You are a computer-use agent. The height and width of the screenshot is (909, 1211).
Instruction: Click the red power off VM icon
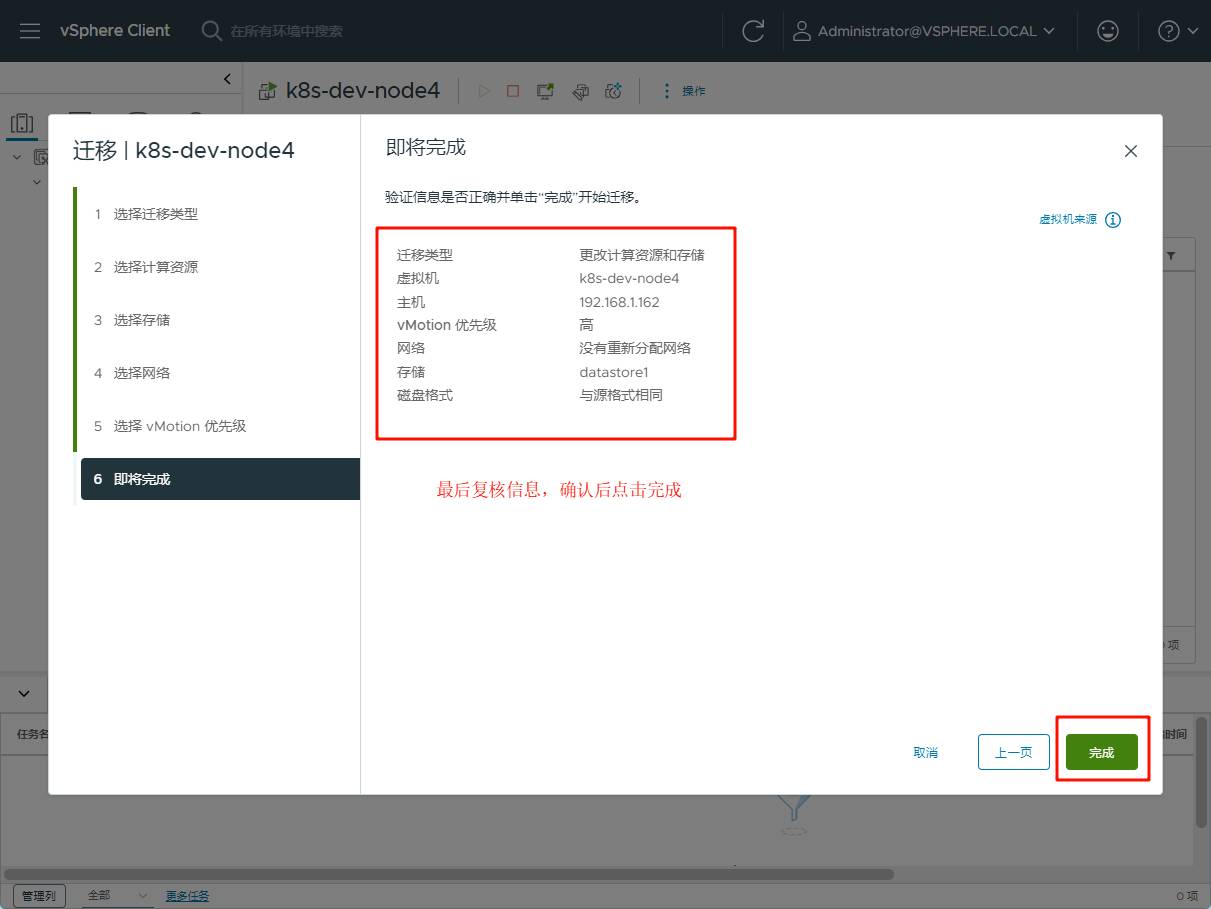pyautogui.click(x=513, y=91)
